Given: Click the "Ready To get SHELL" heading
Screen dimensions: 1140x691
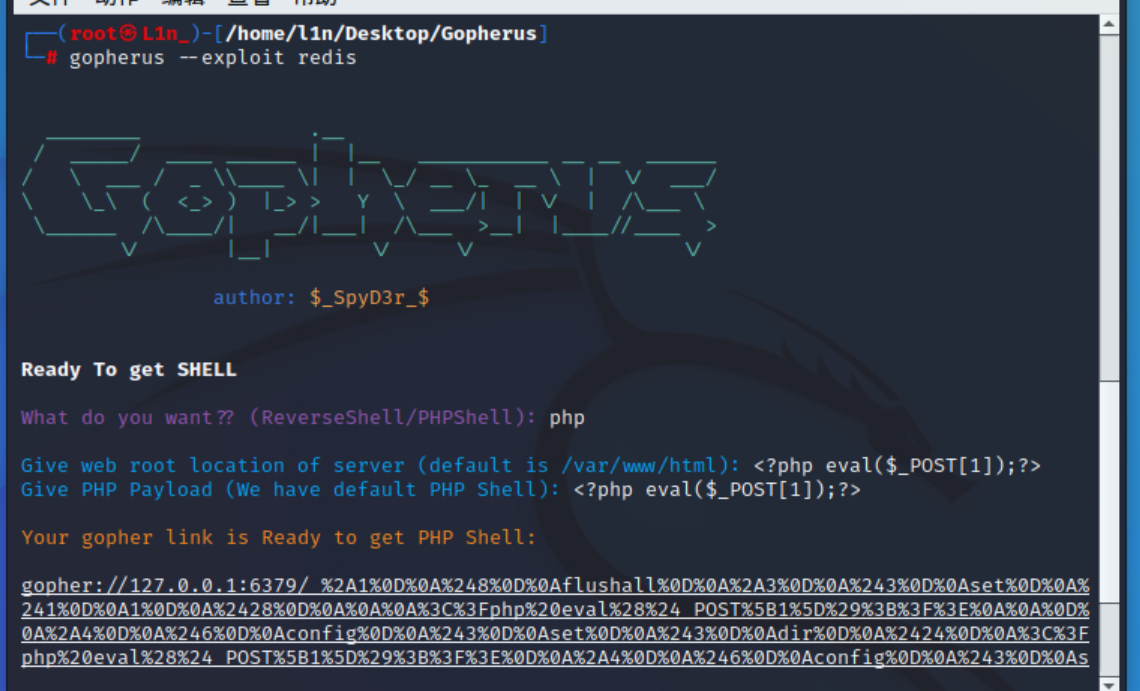Looking at the screenshot, I should (129, 370).
